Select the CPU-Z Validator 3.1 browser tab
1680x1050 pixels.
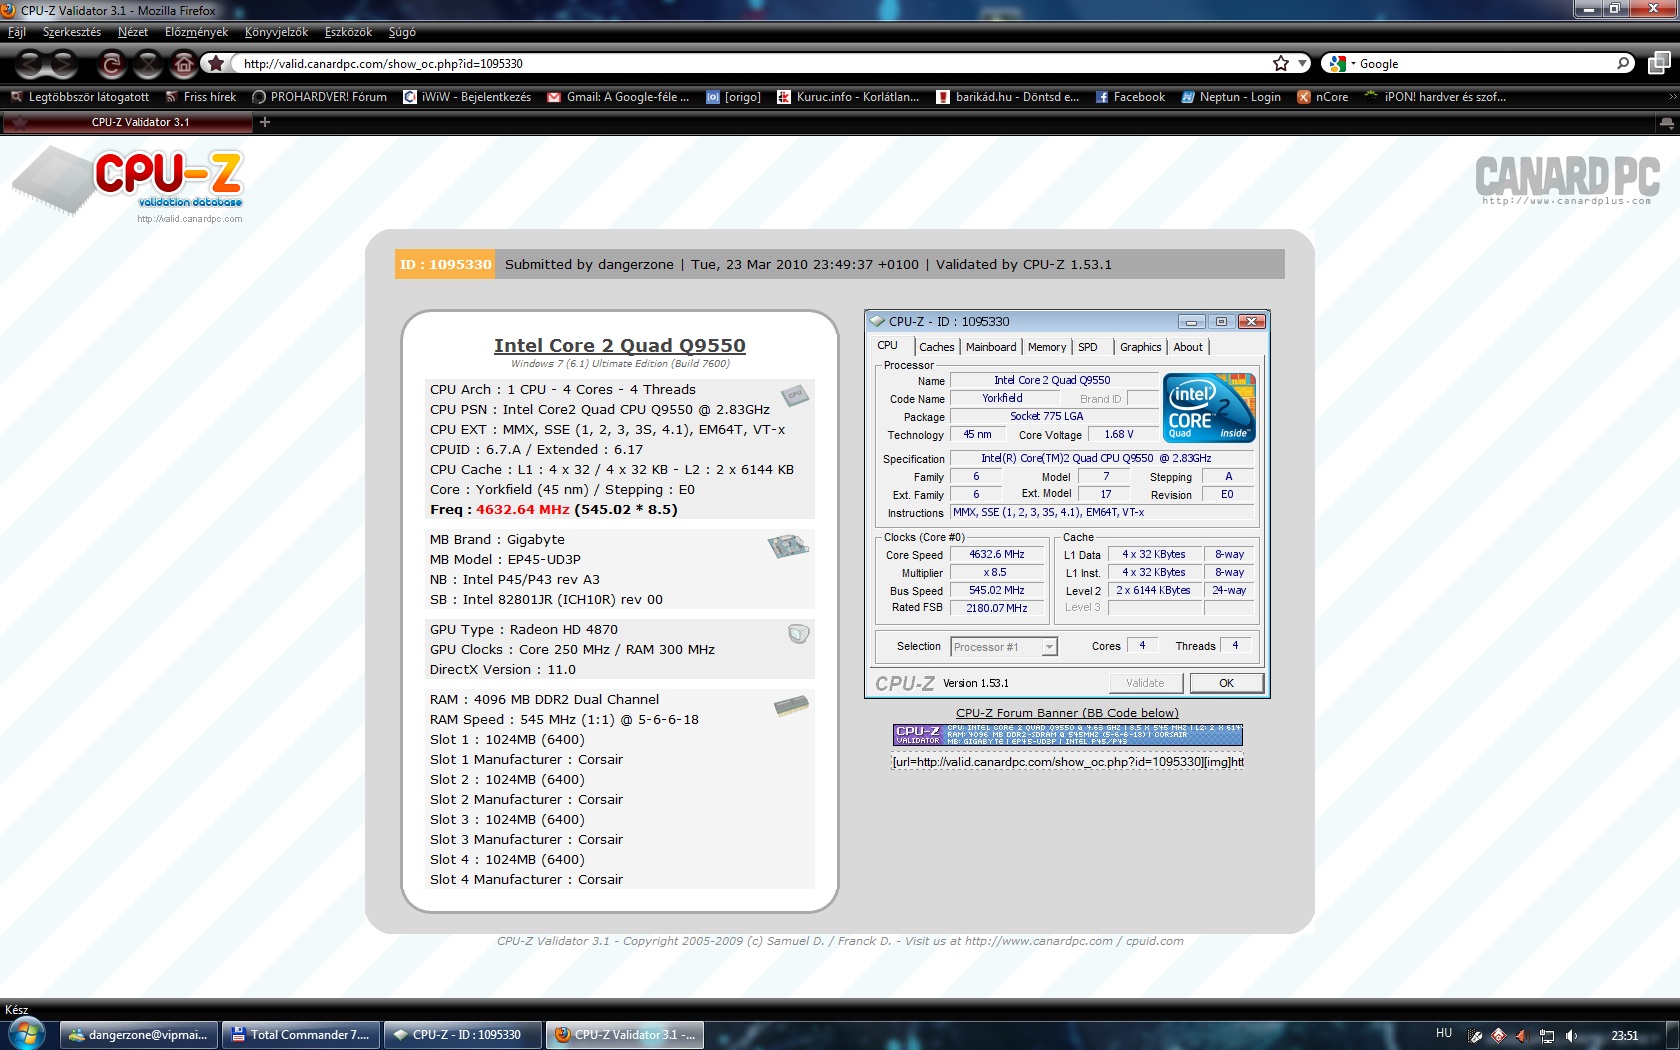pos(127,122)
